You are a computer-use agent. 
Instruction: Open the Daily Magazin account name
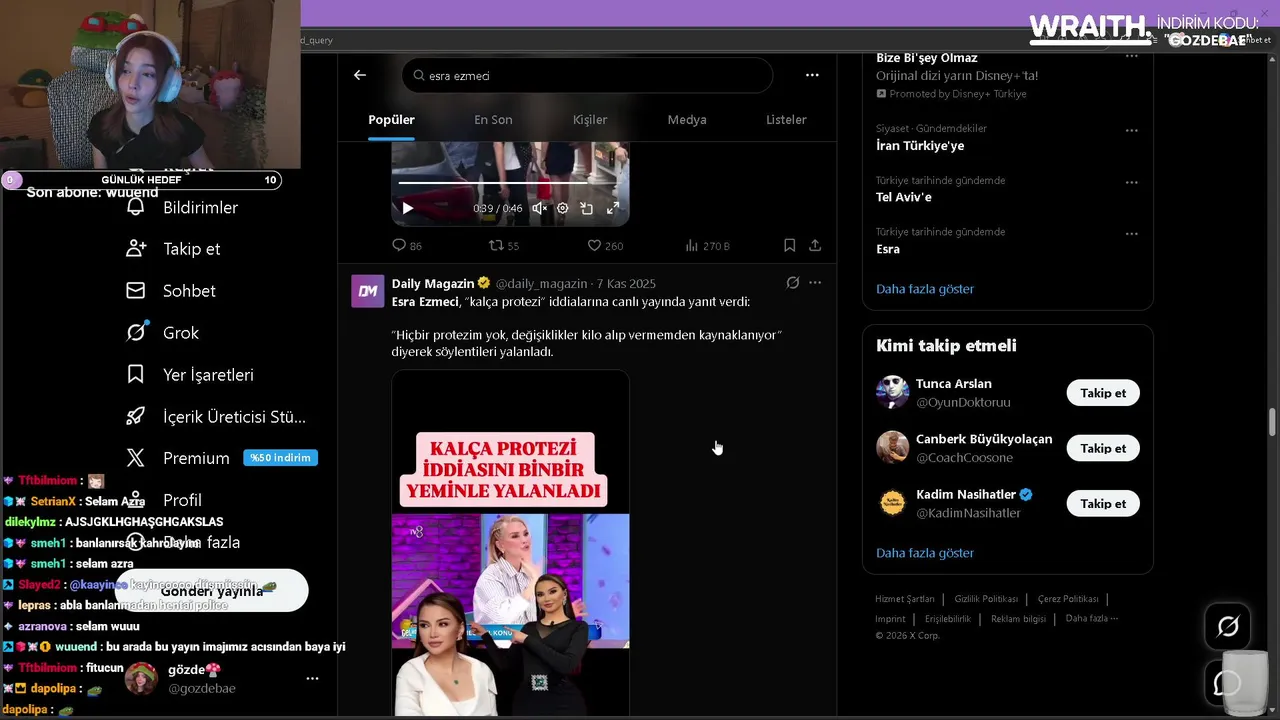(x=433, y=283)
